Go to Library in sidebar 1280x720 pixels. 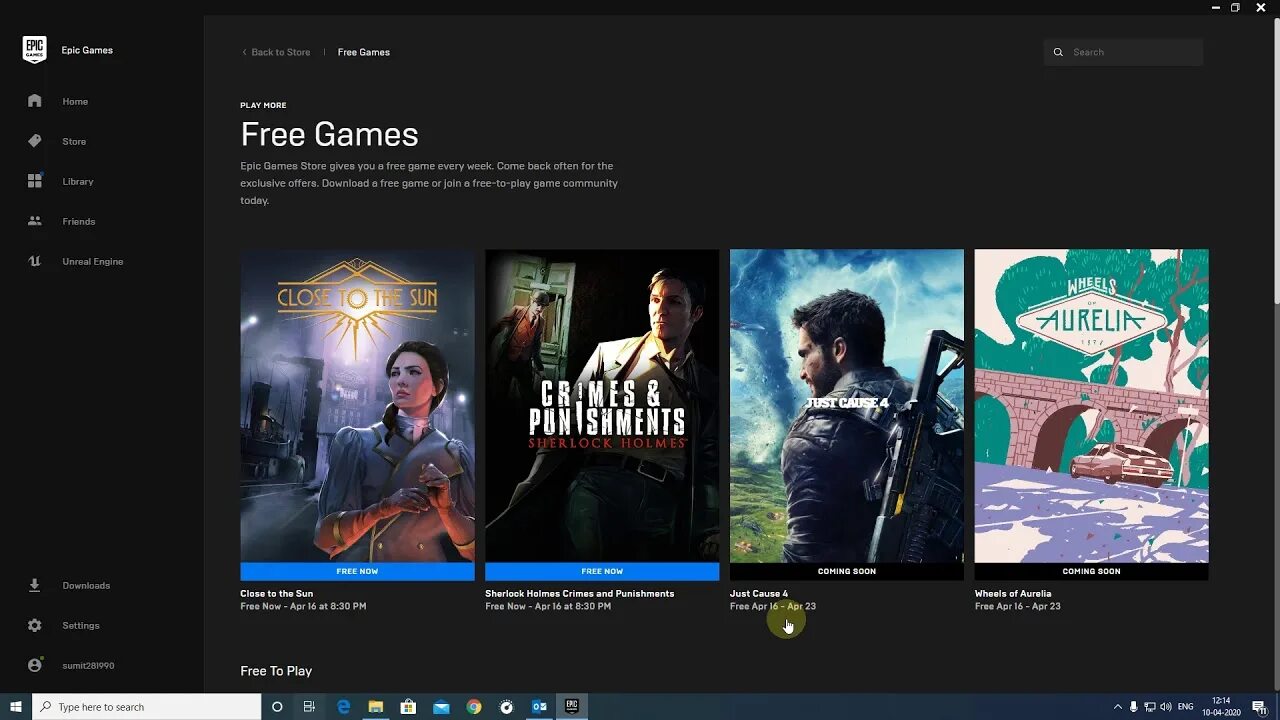point(78,181)
